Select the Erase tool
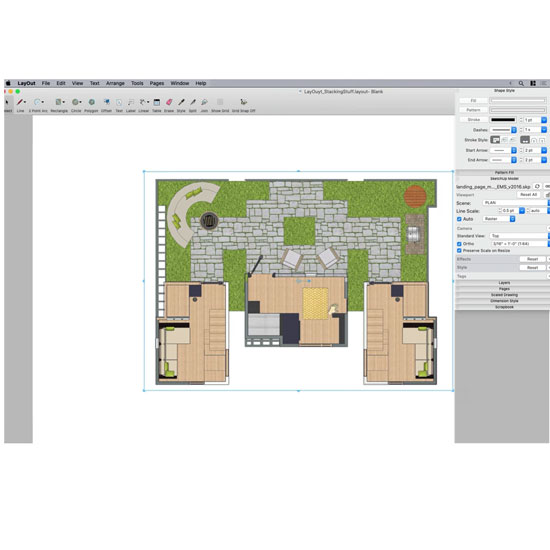The height and width of the screenshot is (550, 550). pyautogui.click(x=169, y=102)
